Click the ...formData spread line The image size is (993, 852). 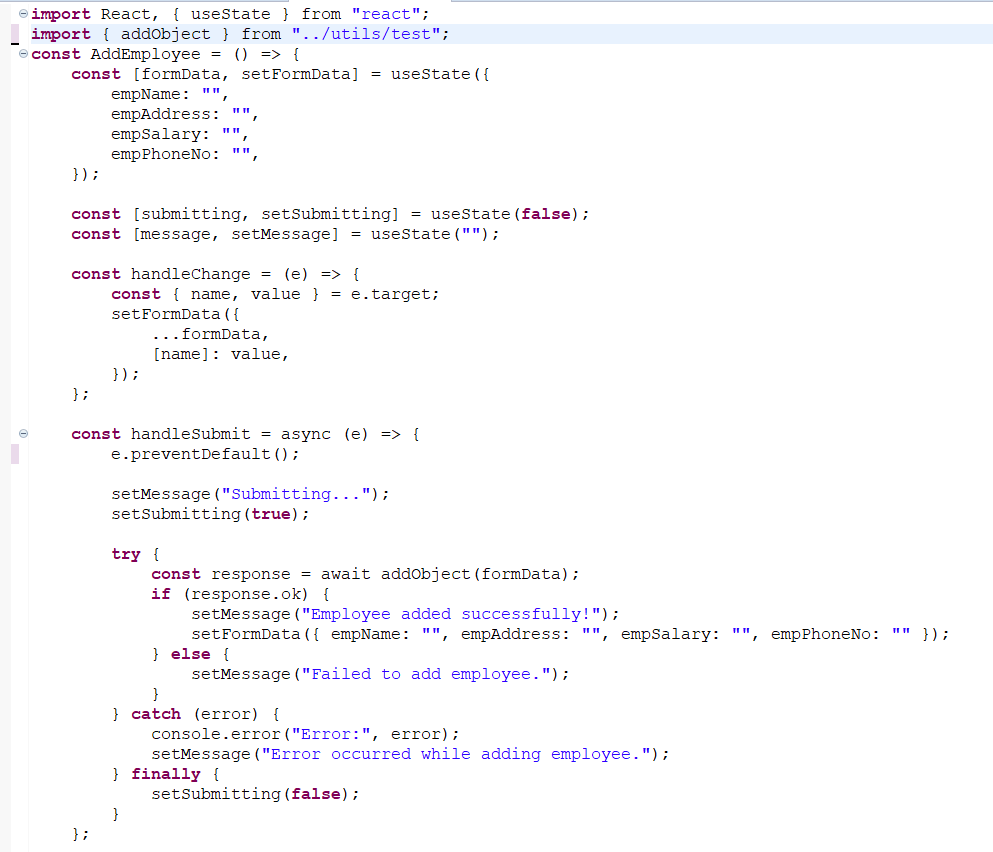point(210,334)
